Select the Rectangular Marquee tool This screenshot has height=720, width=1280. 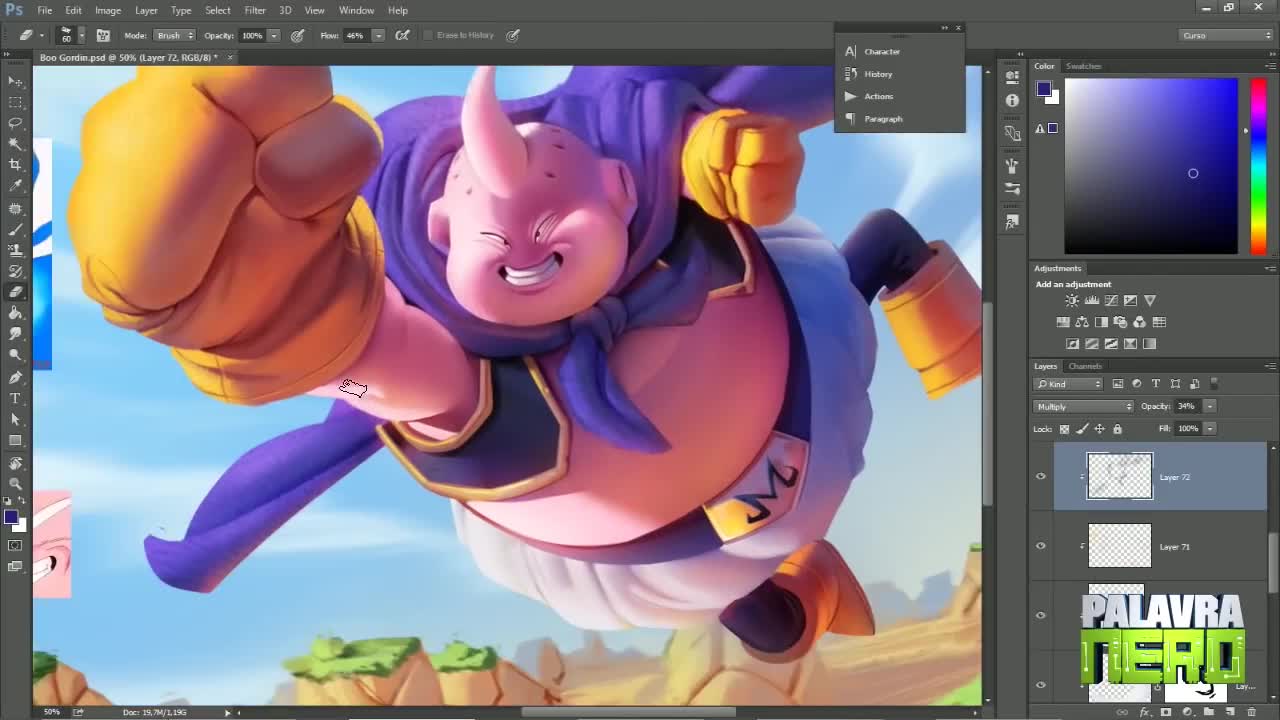pos(15,102)
